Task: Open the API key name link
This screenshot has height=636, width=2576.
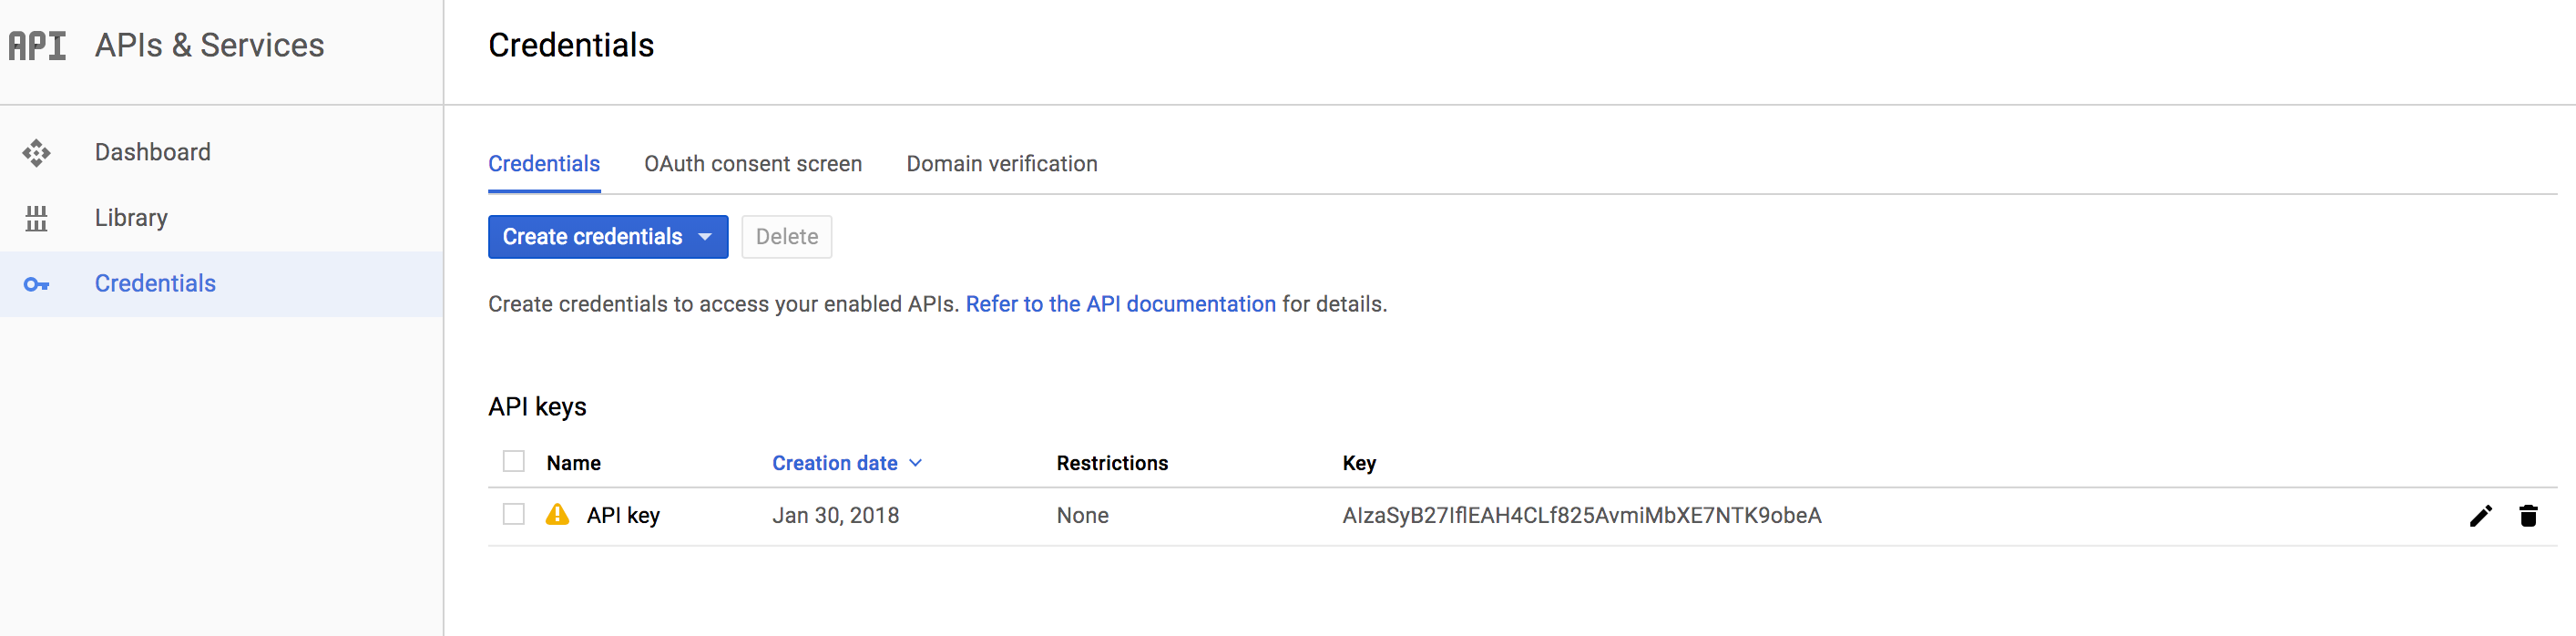Action: [623, 516]
